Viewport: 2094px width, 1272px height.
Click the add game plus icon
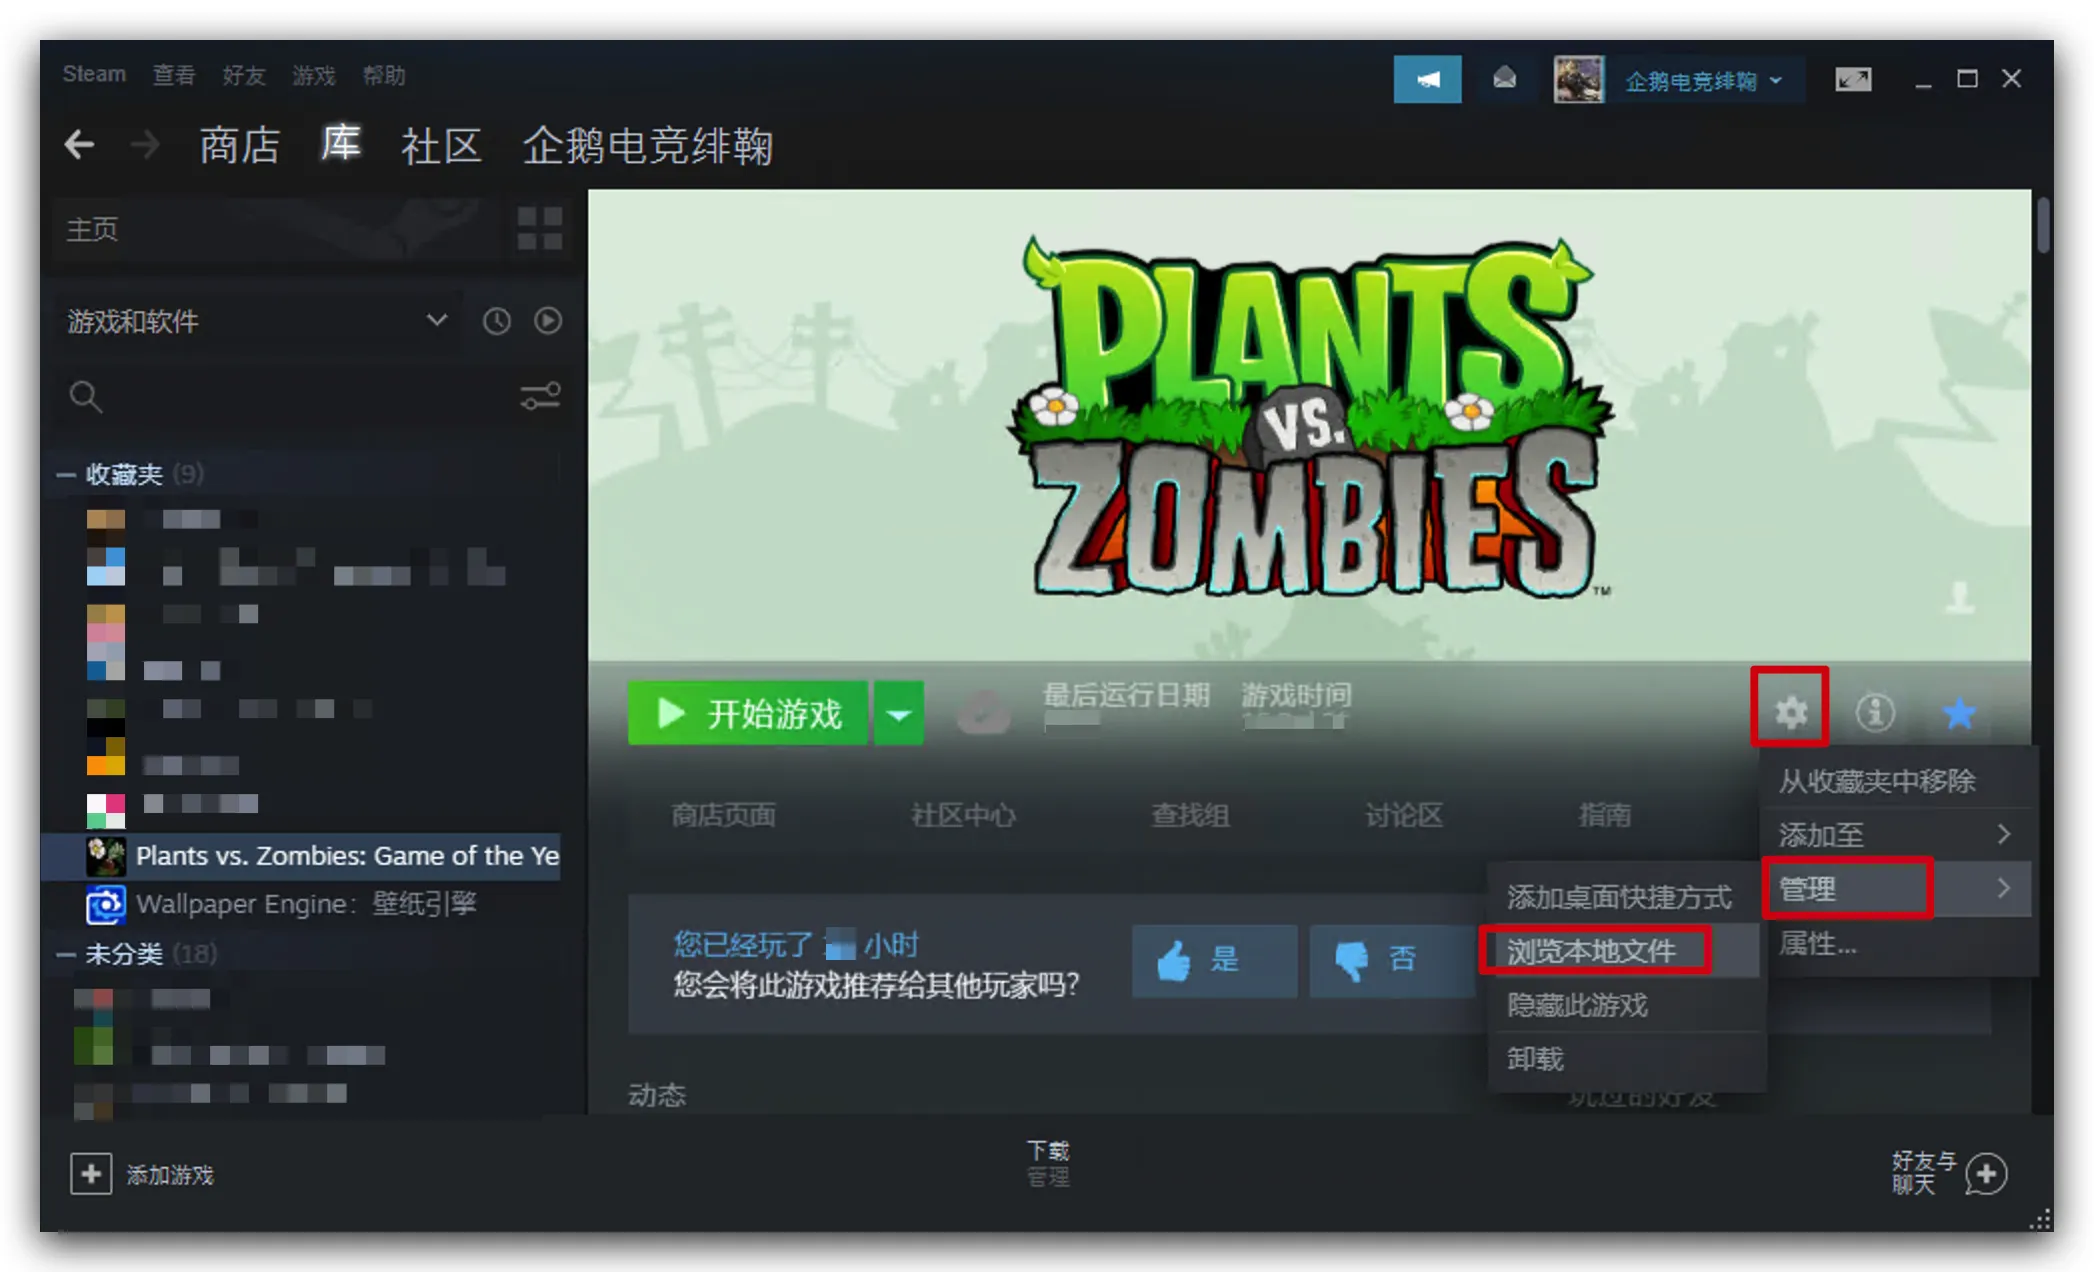point(91,1173)
